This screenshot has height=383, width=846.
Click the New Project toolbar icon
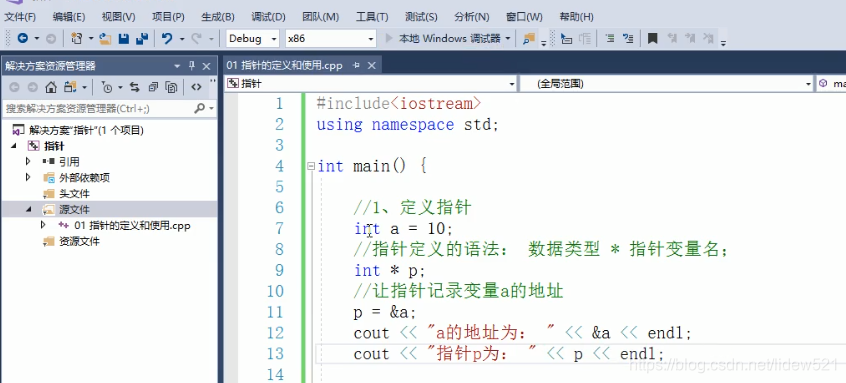[77, 38]
